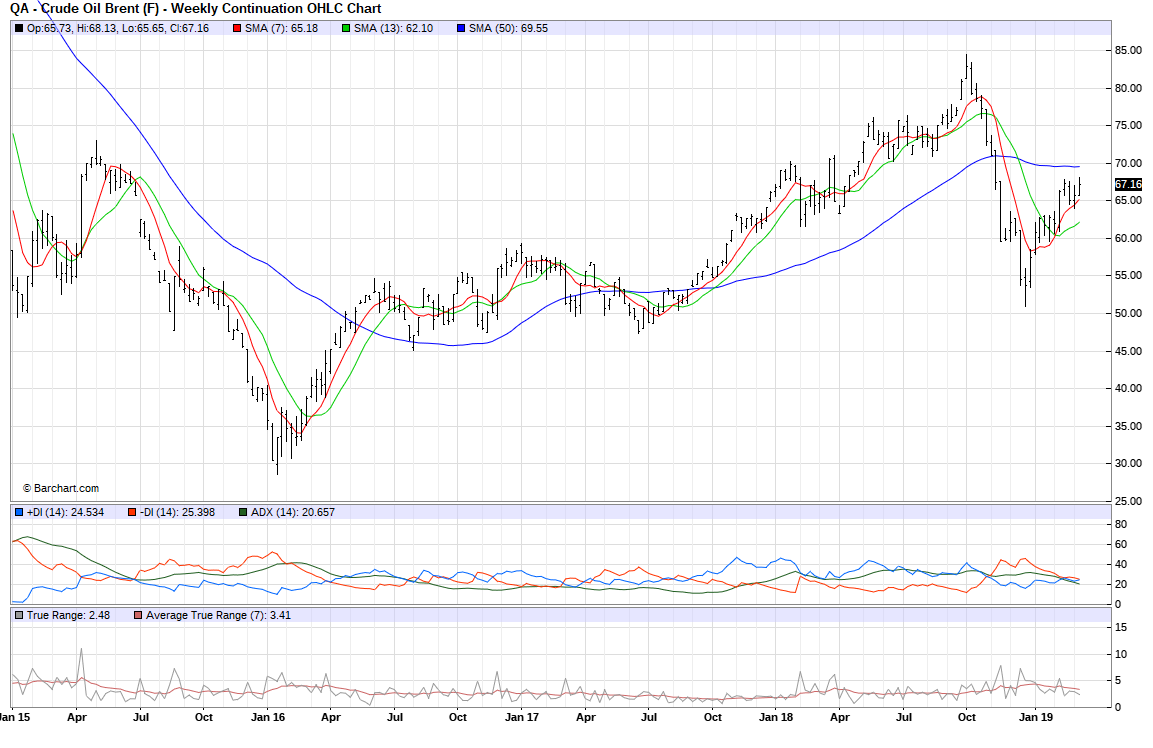This screenshot has height=748, width=1153.
Task: Click the chart title 'QA - Crude Oil Brent'
Action: tap(195, 9)
